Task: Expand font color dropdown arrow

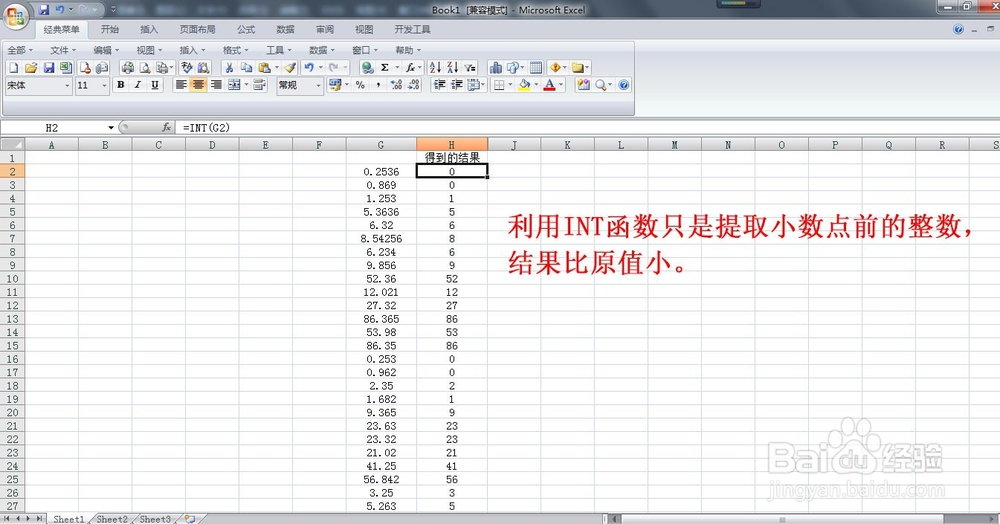Action: 561,85
